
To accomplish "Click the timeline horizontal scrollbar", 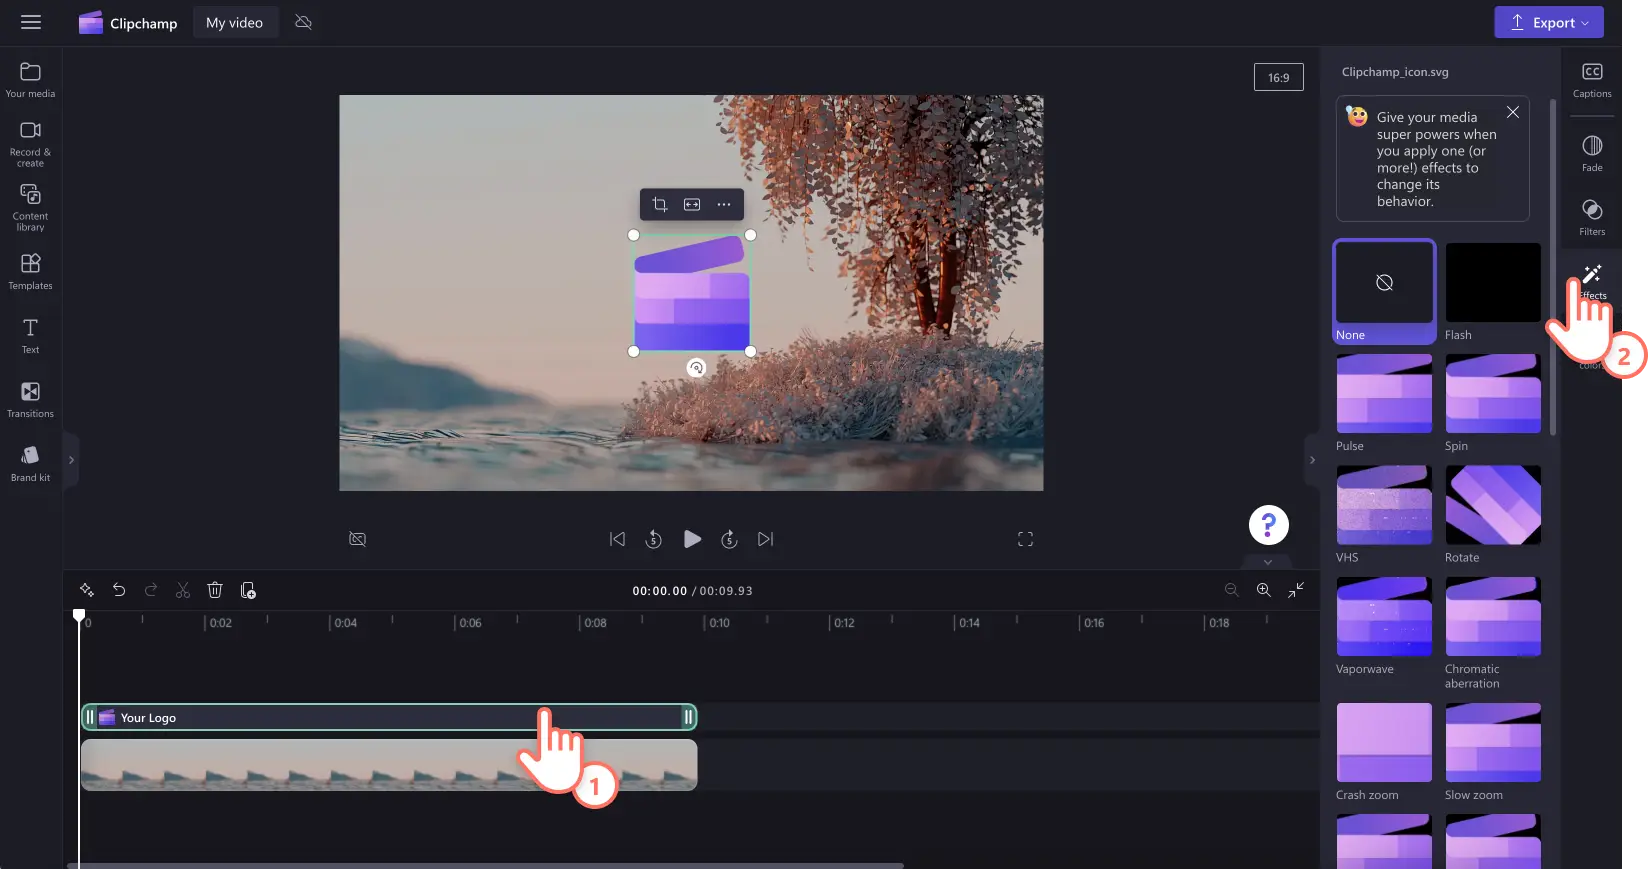I will (x=485, y=865).
